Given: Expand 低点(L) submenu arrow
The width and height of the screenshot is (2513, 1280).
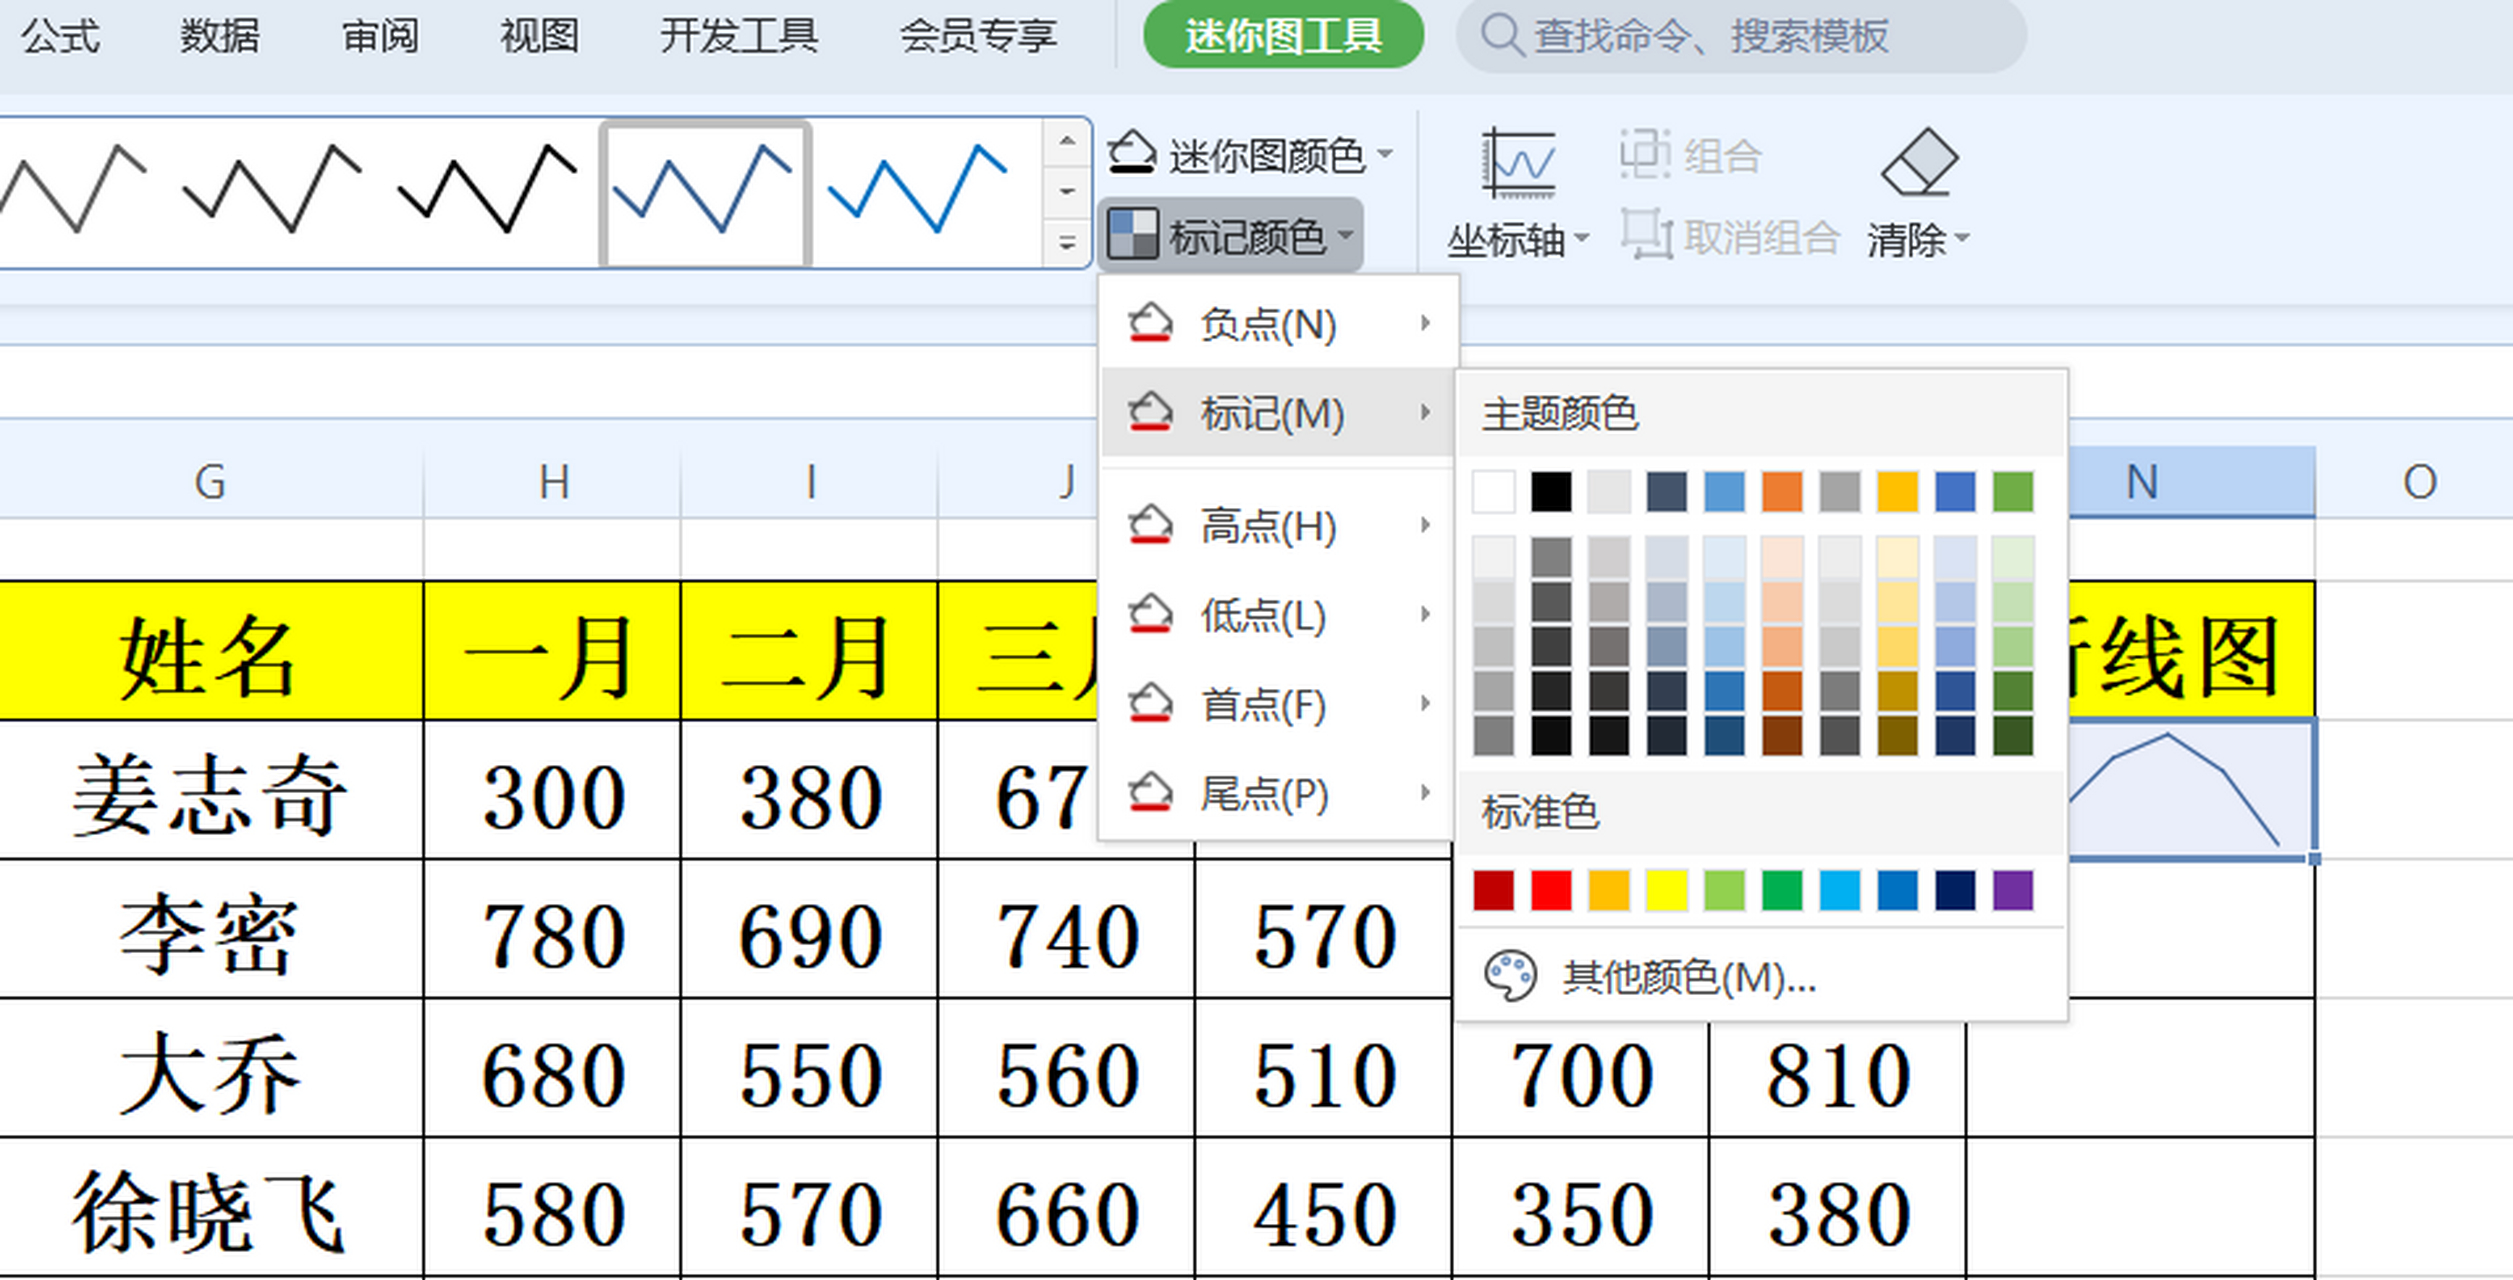Looking at the screenshot, I should (x=1426, y=614).
